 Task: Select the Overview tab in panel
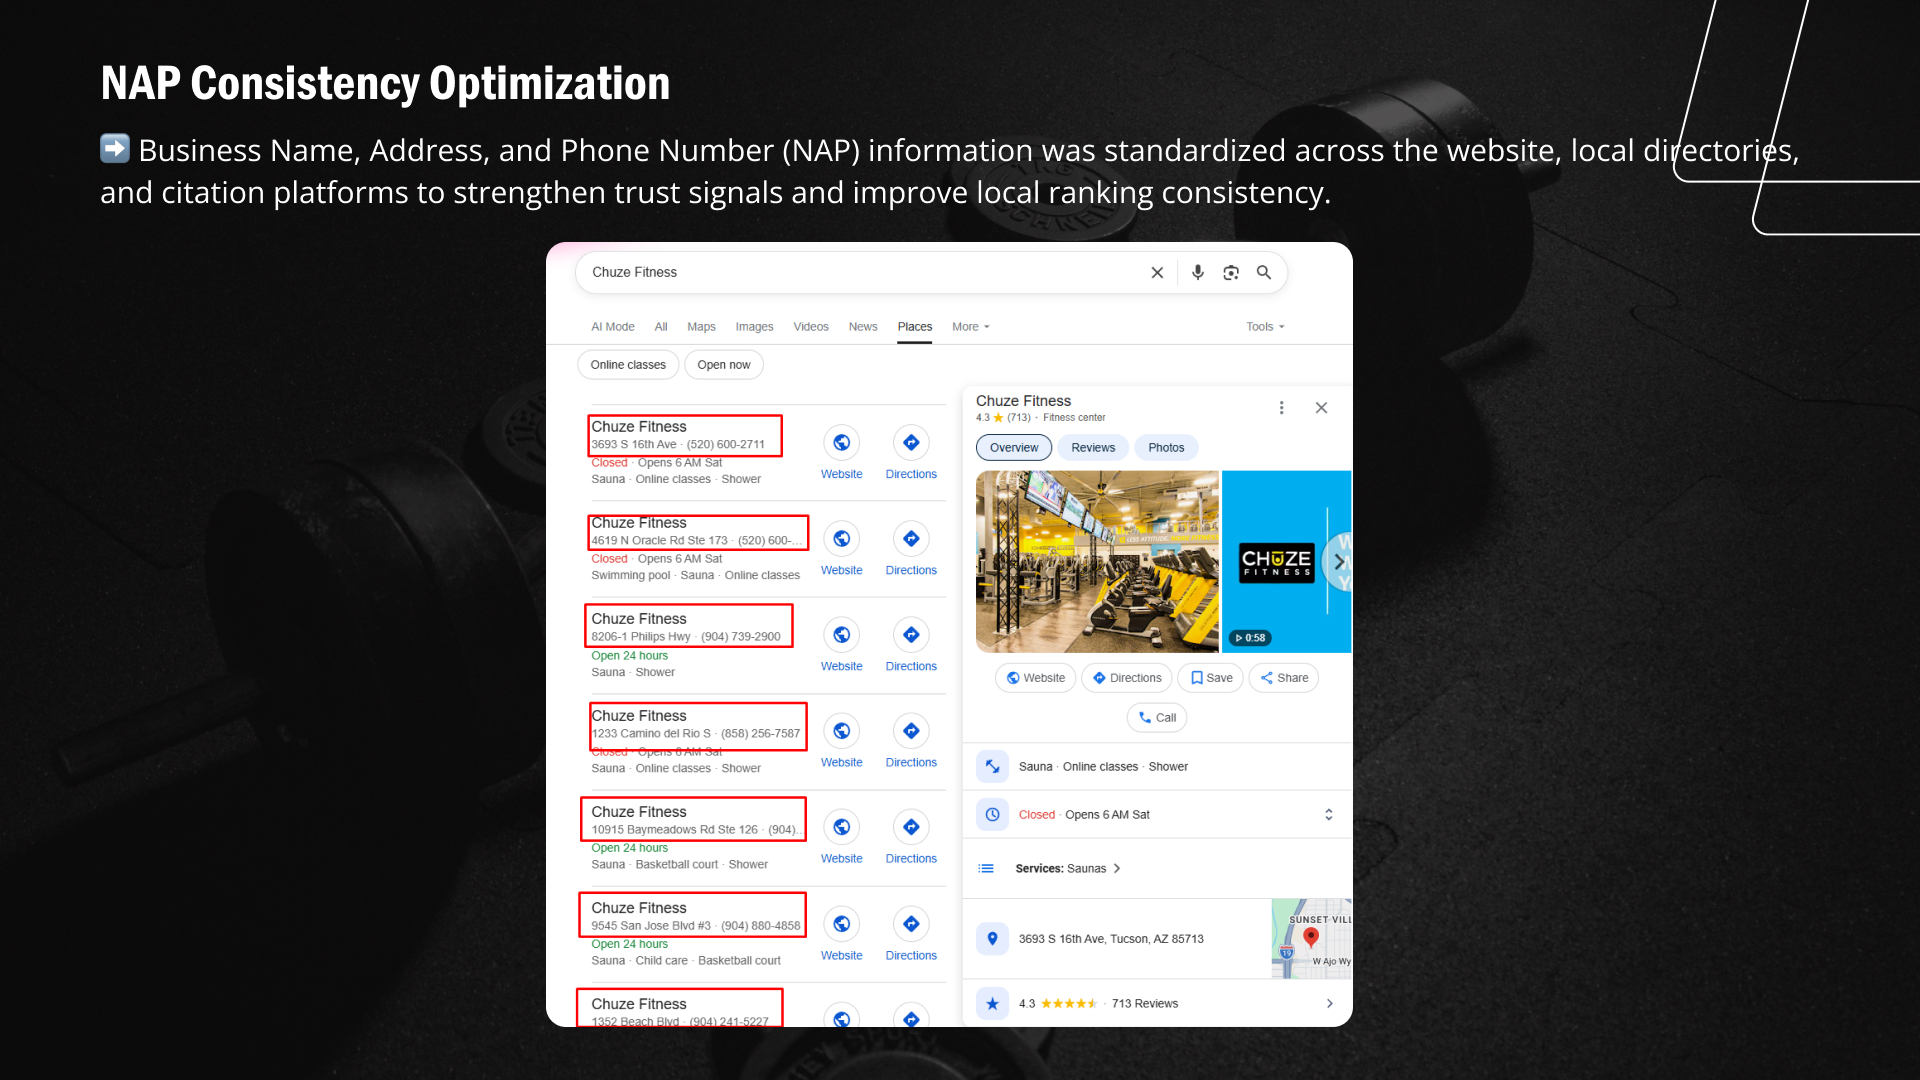1014,448
